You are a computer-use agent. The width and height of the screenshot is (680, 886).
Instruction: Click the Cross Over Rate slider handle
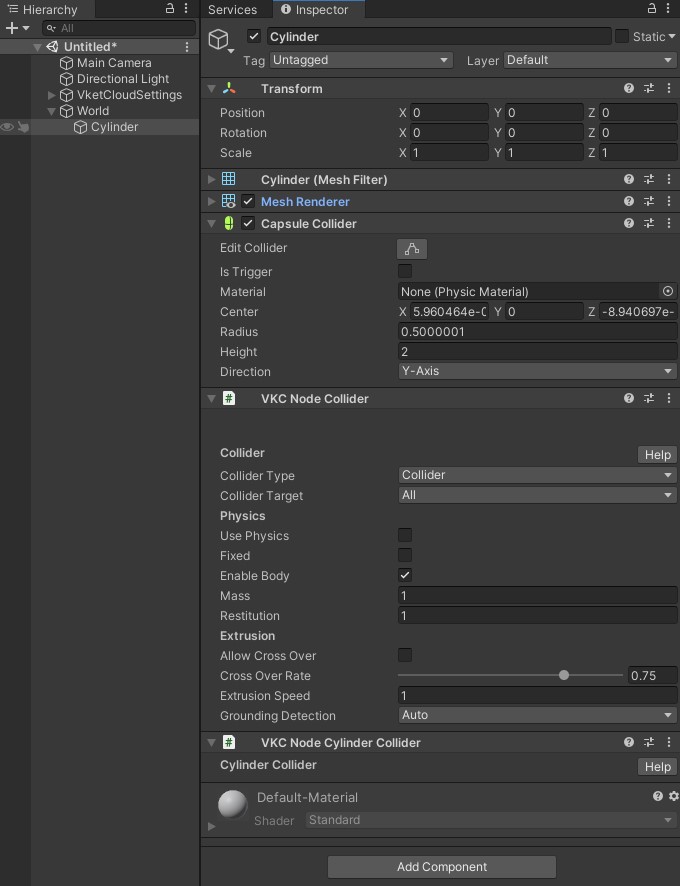(564, 676)
